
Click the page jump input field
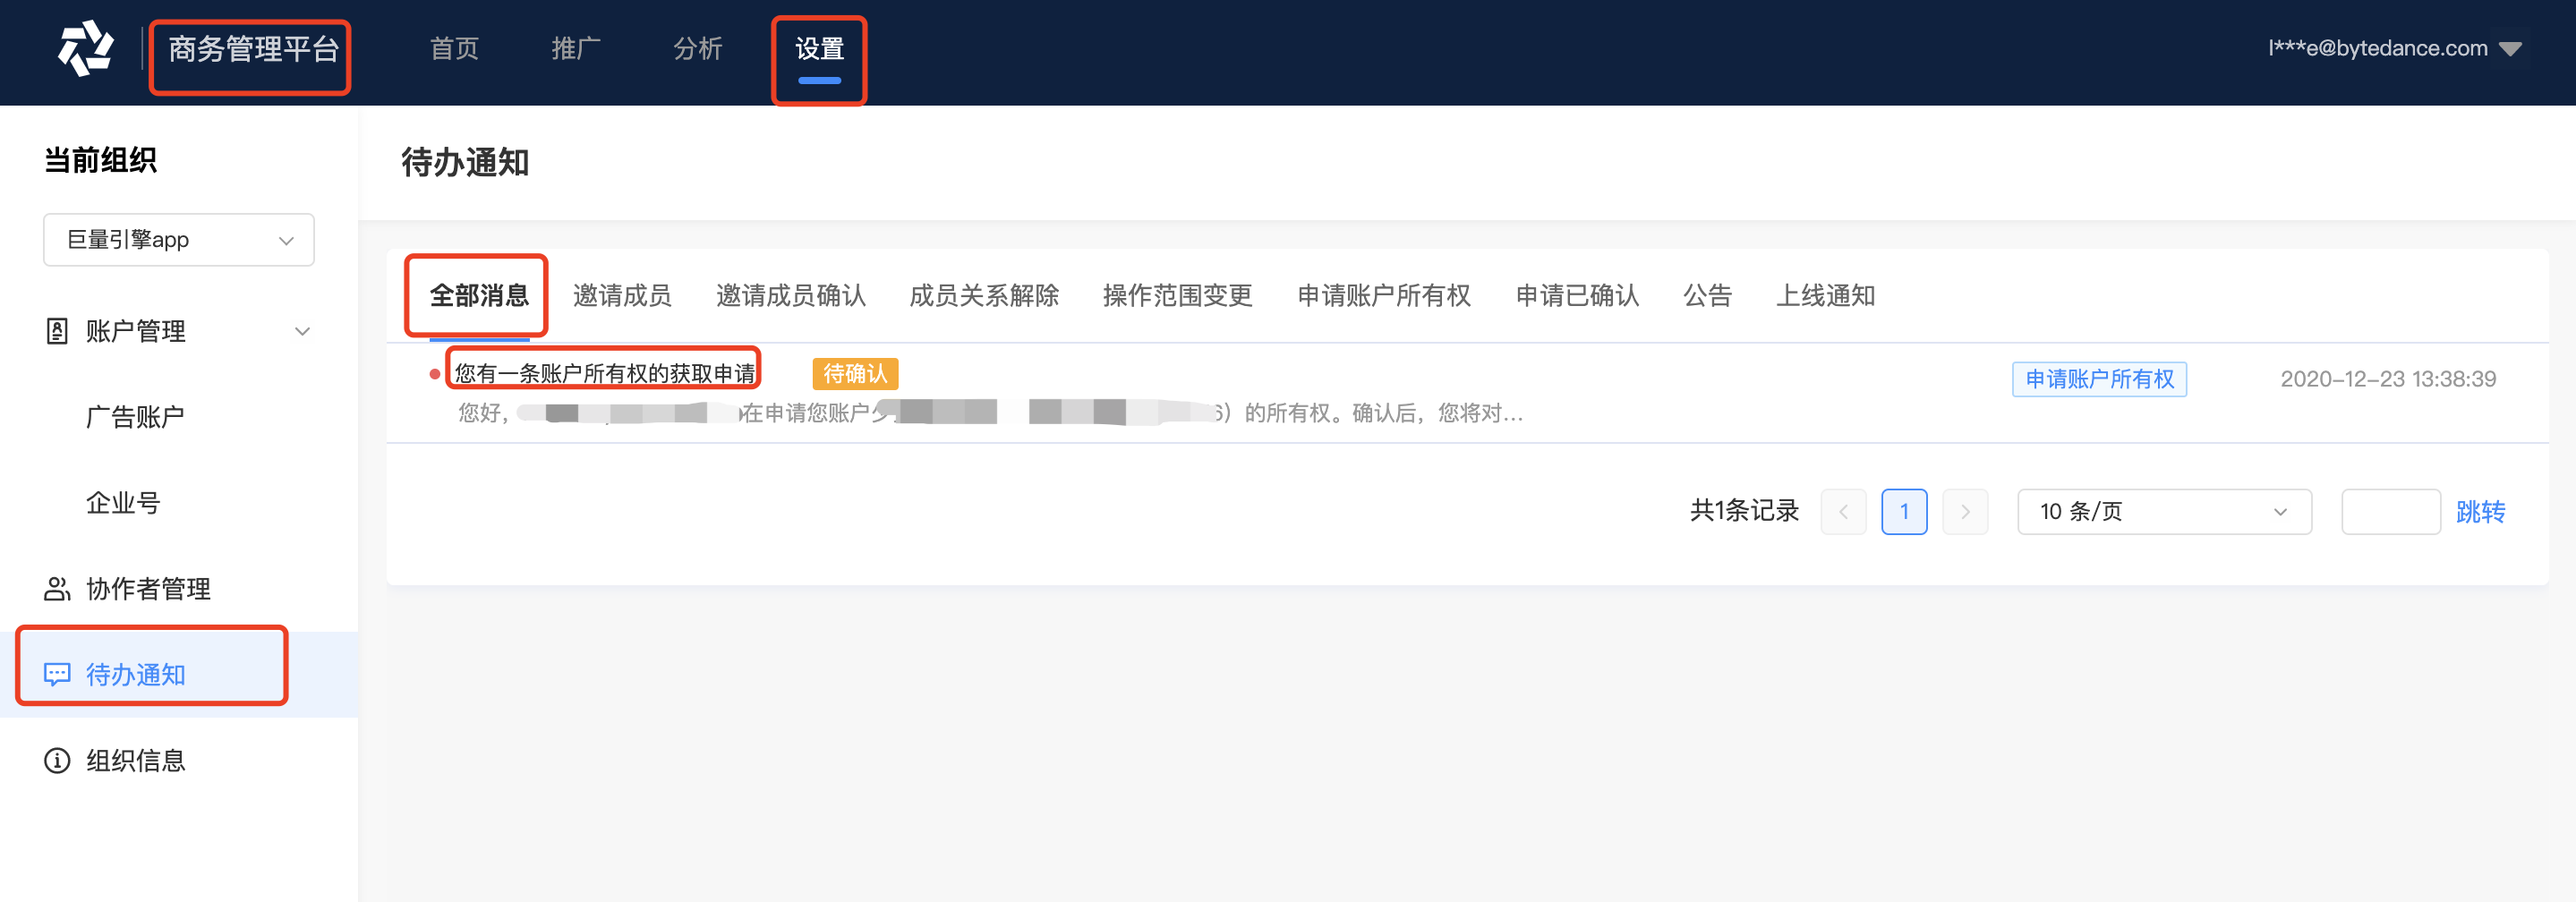tap(2390, 512)
